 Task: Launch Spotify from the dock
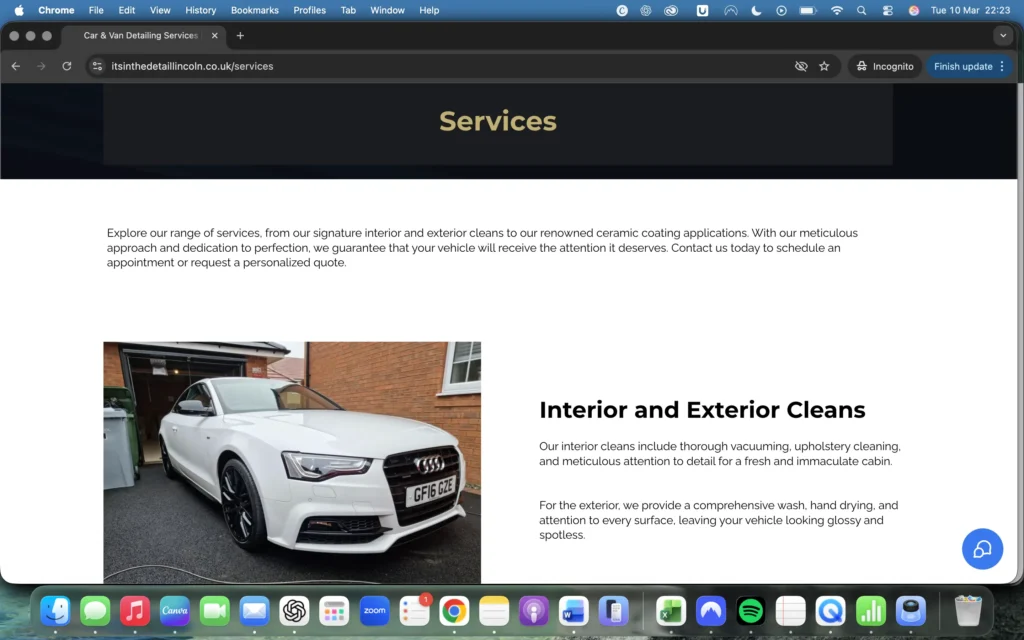(x=750, y=610)
